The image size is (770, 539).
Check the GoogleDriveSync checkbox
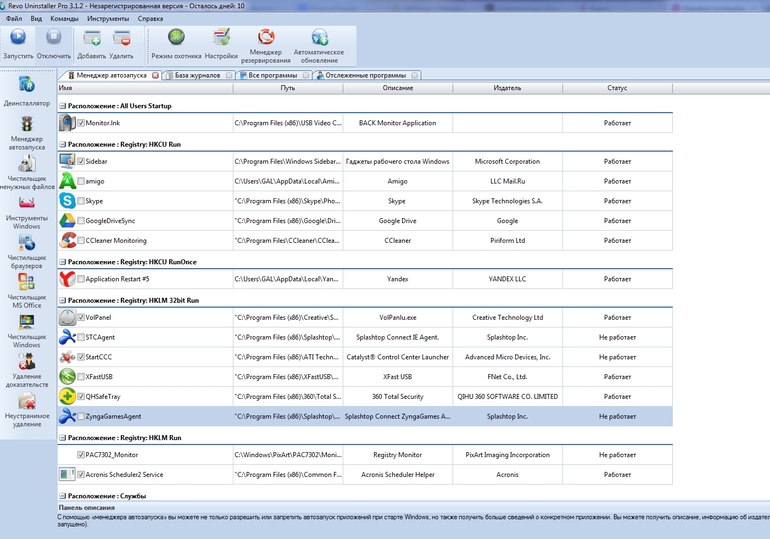pos(81,220)
